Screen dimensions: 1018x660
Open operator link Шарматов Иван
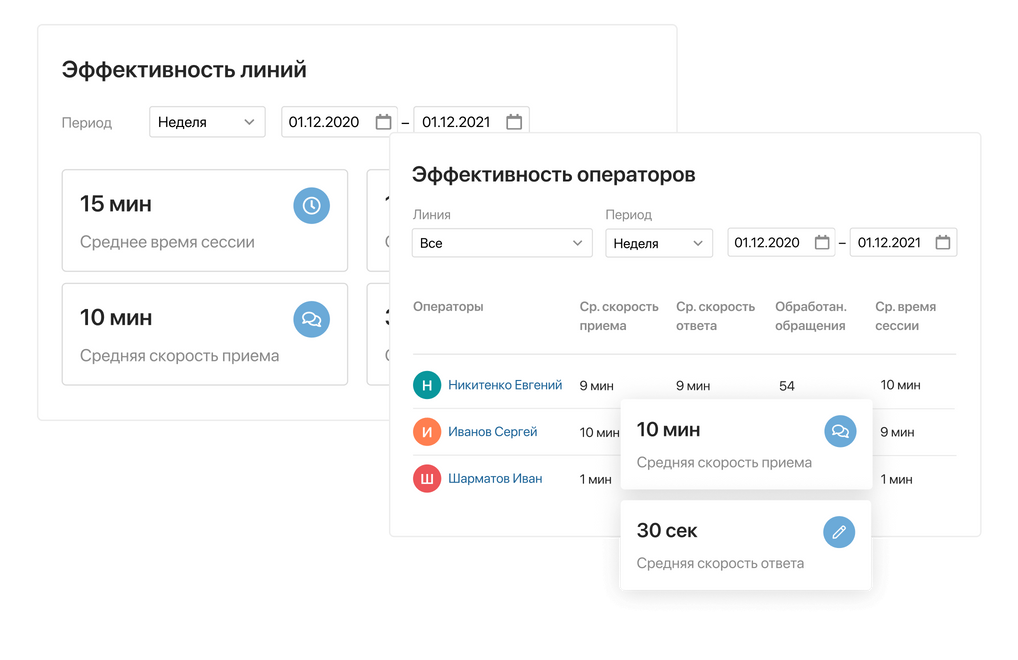click(x=495, y=479)
